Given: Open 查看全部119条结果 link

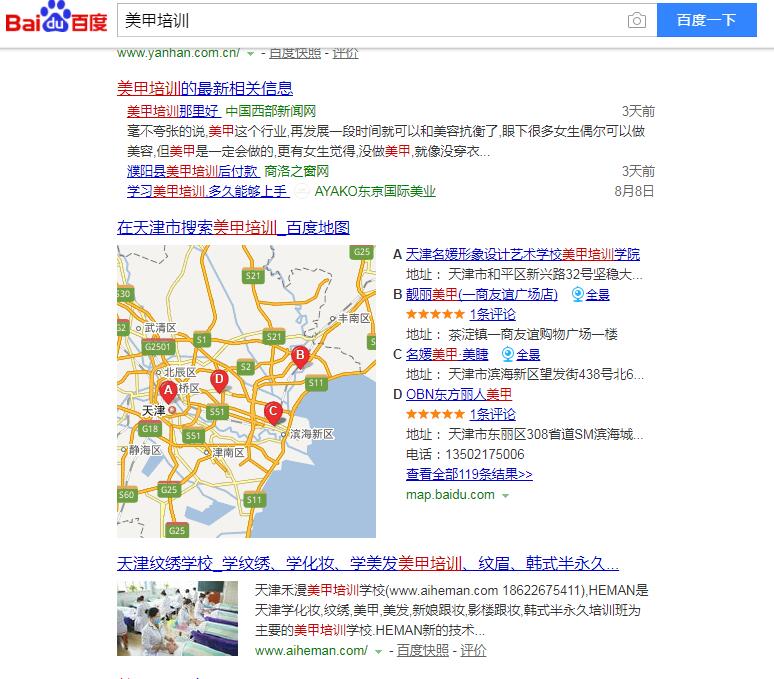Looking at the screenshot, I should point(469,474).
